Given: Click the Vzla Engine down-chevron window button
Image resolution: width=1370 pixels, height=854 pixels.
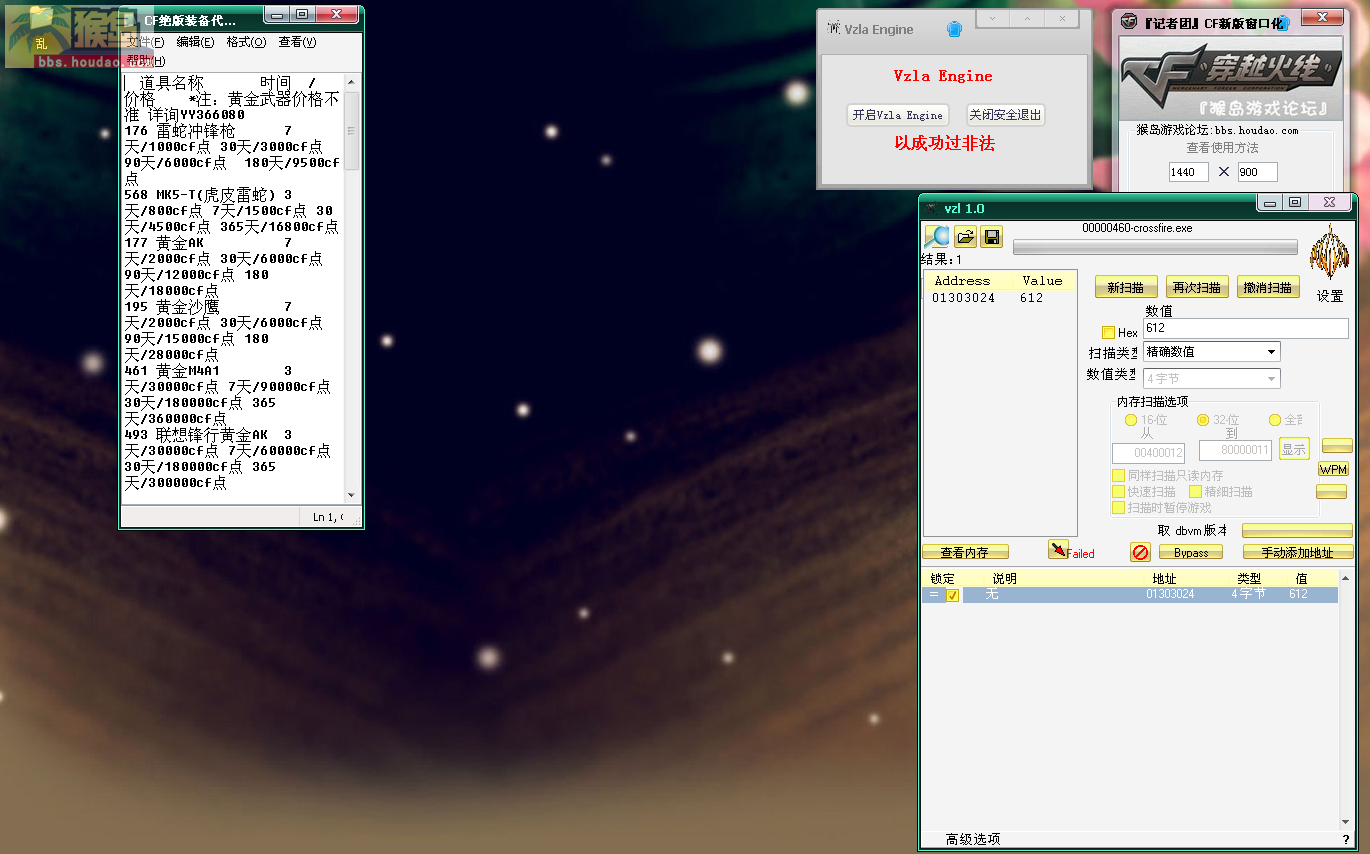Looking at the screenshot, I should pyautogui.click(x=992, y=18).
